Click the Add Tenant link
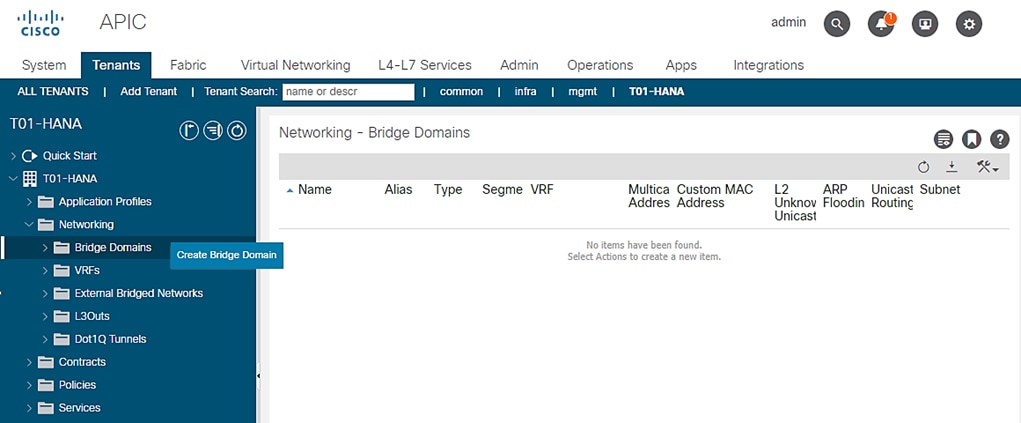1021x423 pixels. coord(148,92)
